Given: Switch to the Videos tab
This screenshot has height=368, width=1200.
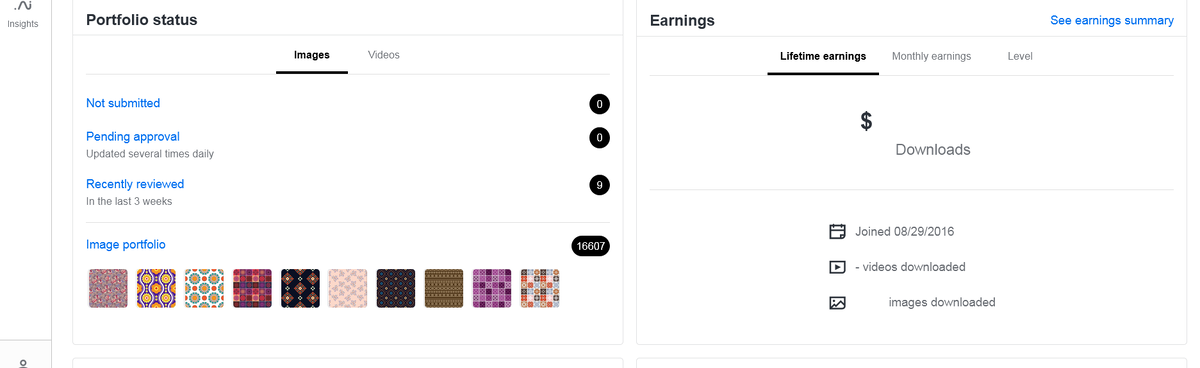Looking at the screenshot, I should [384, 55].
